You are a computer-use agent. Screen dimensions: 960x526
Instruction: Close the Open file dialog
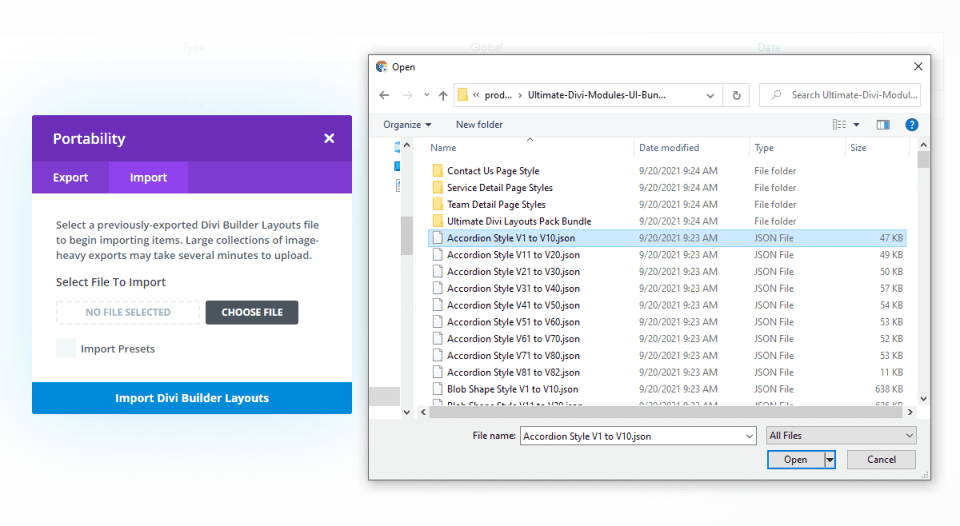click(918, 66)
